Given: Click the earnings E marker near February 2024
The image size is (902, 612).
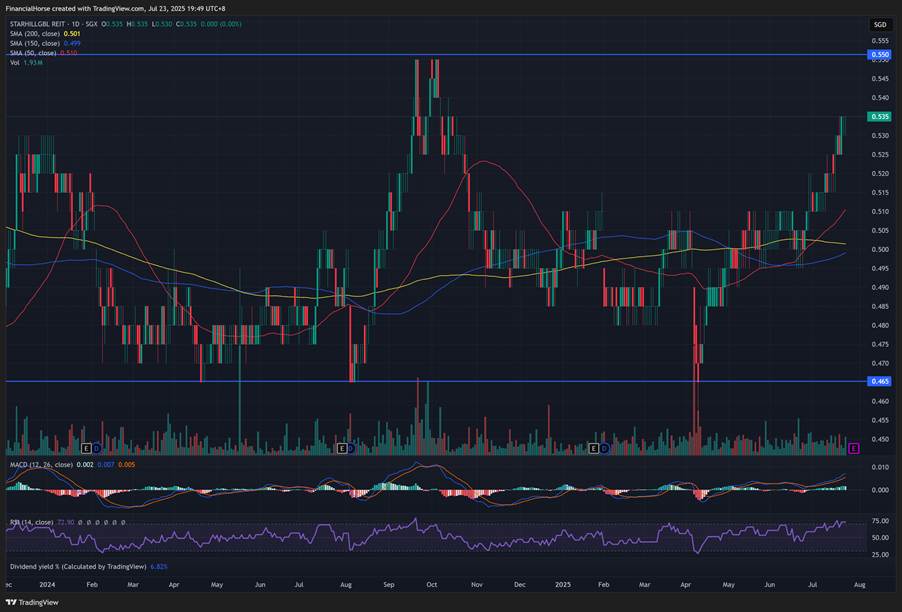Looking at the screenshot, I should 86,448.
